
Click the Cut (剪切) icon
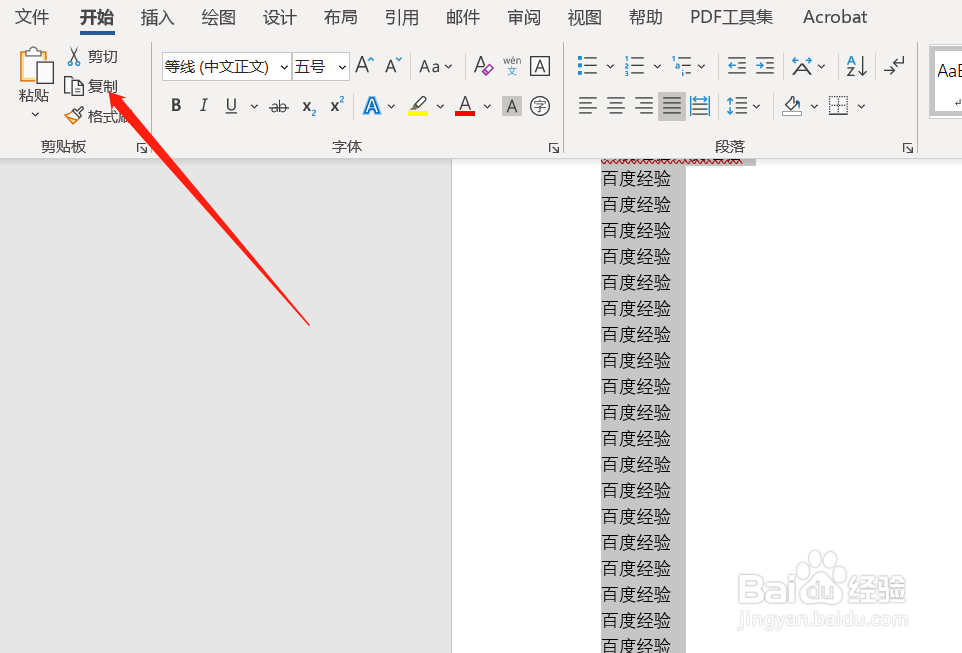(x=74, y=56)
